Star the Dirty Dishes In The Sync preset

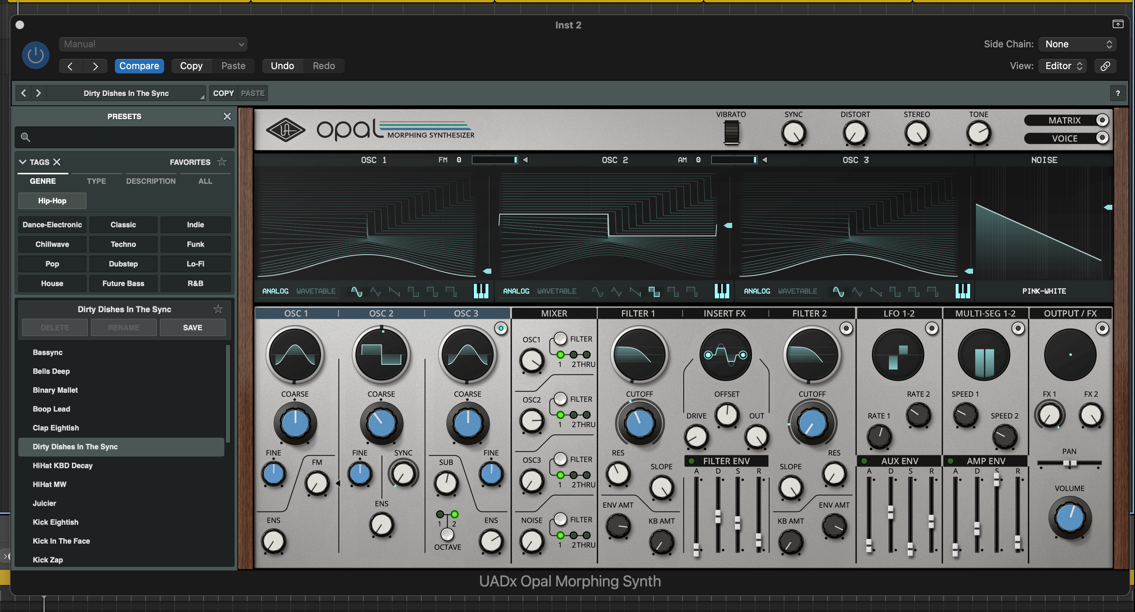(x=218, y=309)
